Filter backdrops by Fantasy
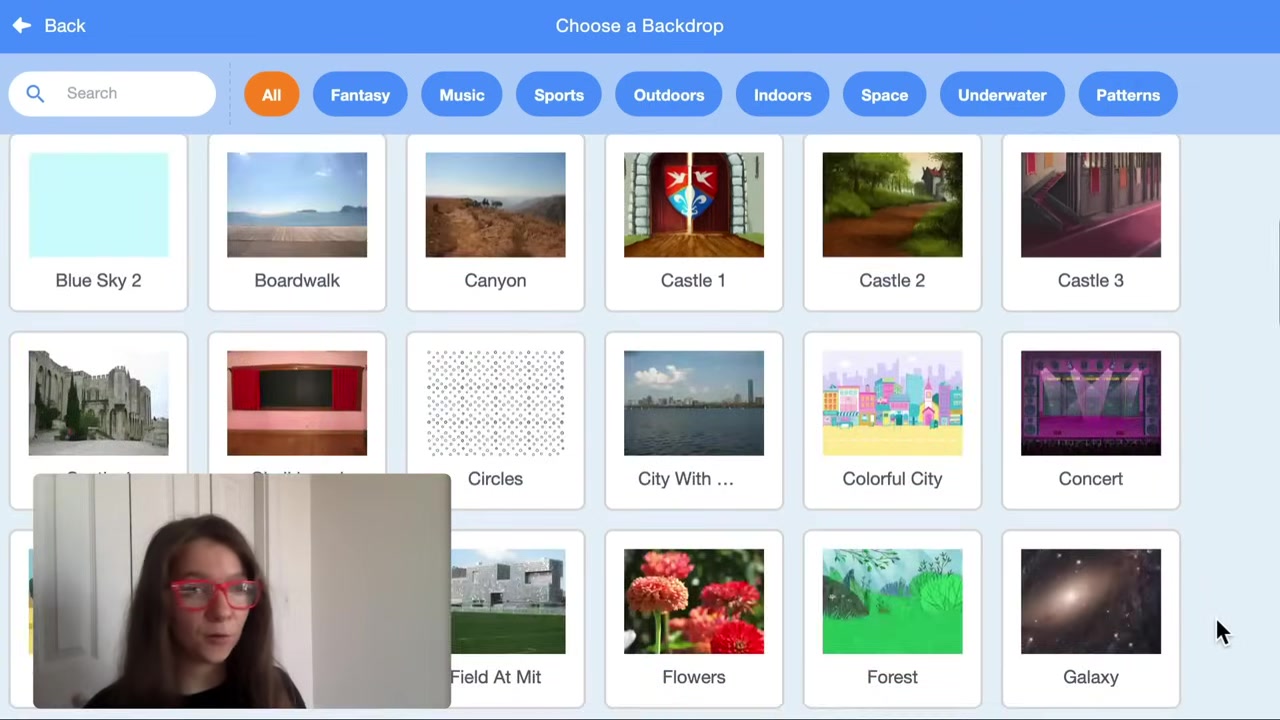1280x720 pixels. (360, 95)
